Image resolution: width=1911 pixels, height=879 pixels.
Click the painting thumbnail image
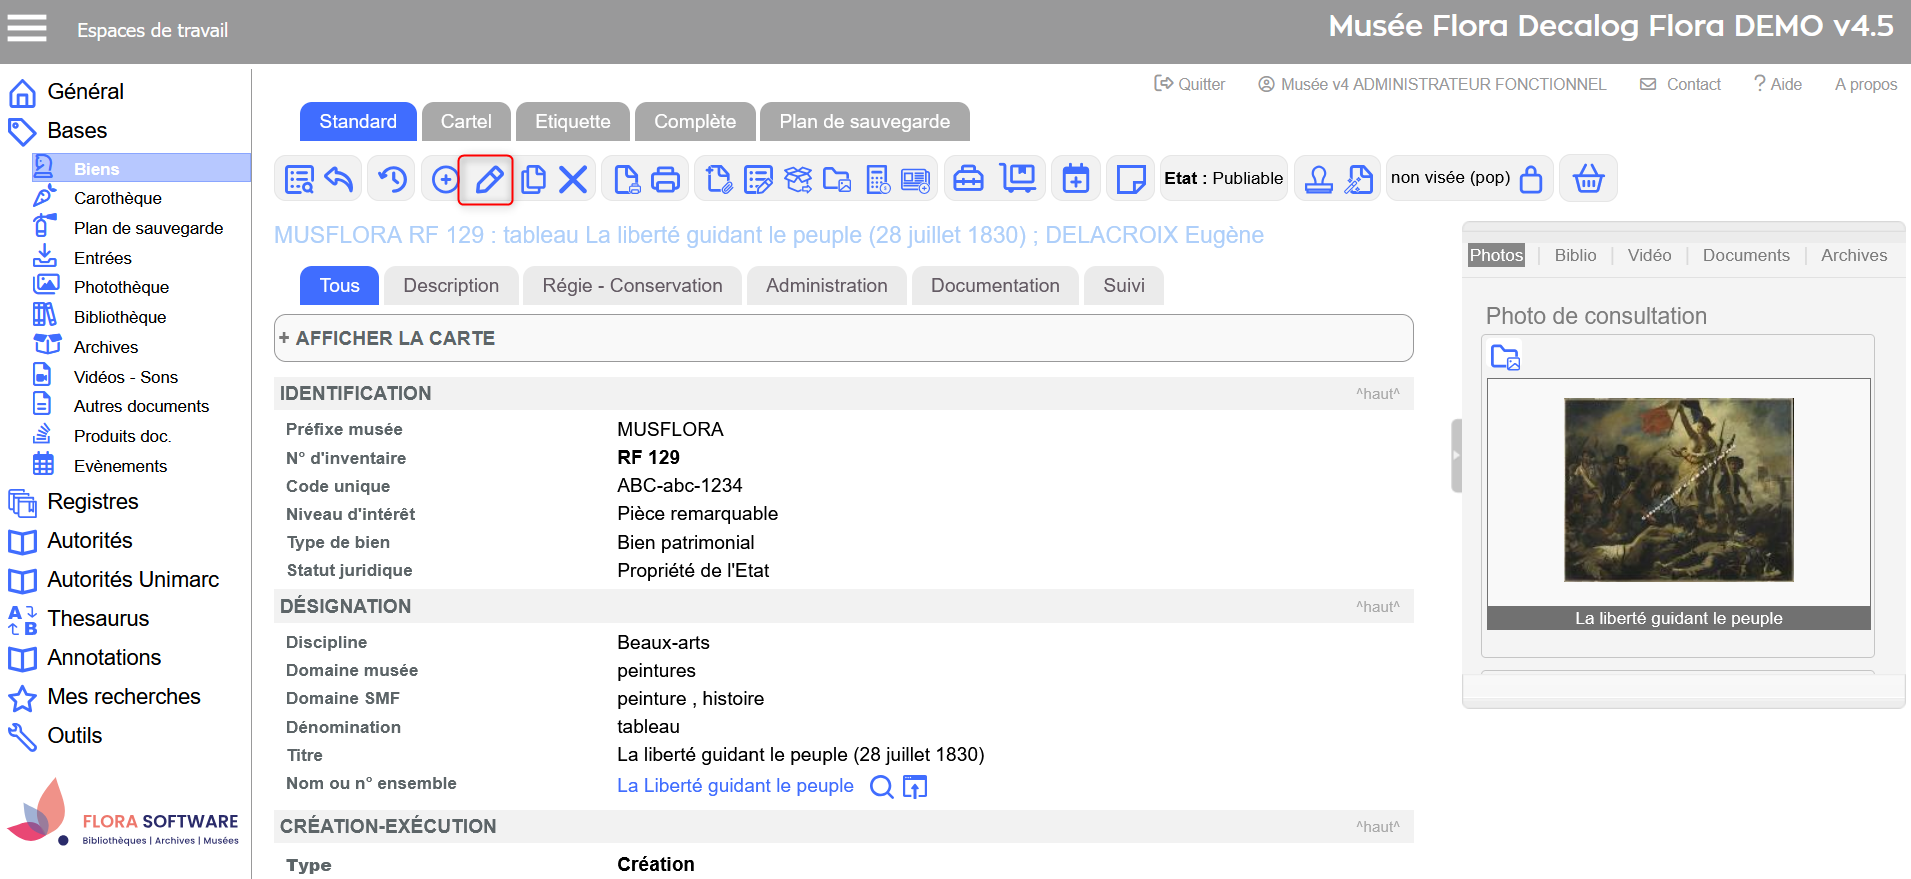coord(1678,490)
